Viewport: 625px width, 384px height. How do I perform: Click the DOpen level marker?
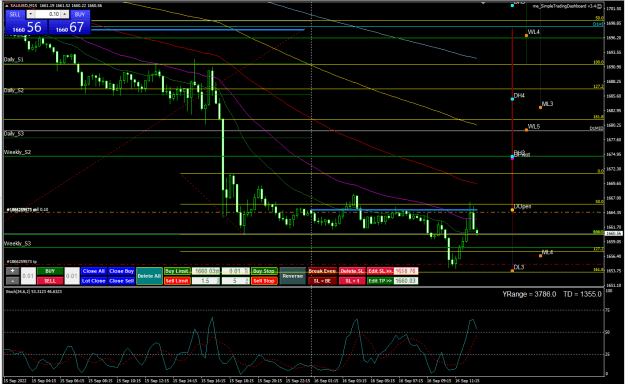512,210
